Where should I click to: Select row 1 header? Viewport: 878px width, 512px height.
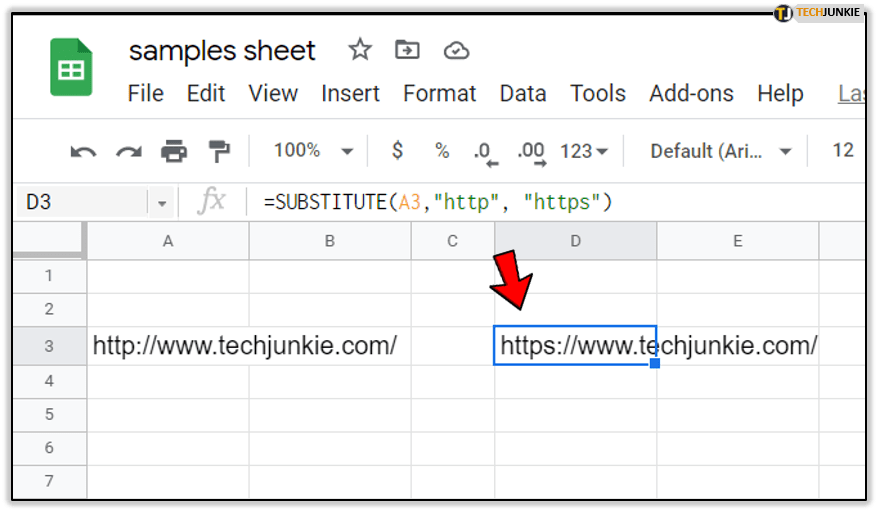coord(49,276)
